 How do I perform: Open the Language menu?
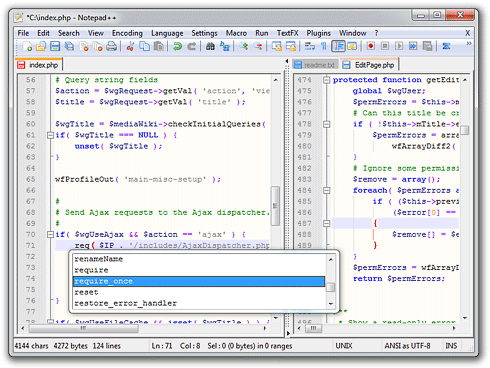point(167,33)
